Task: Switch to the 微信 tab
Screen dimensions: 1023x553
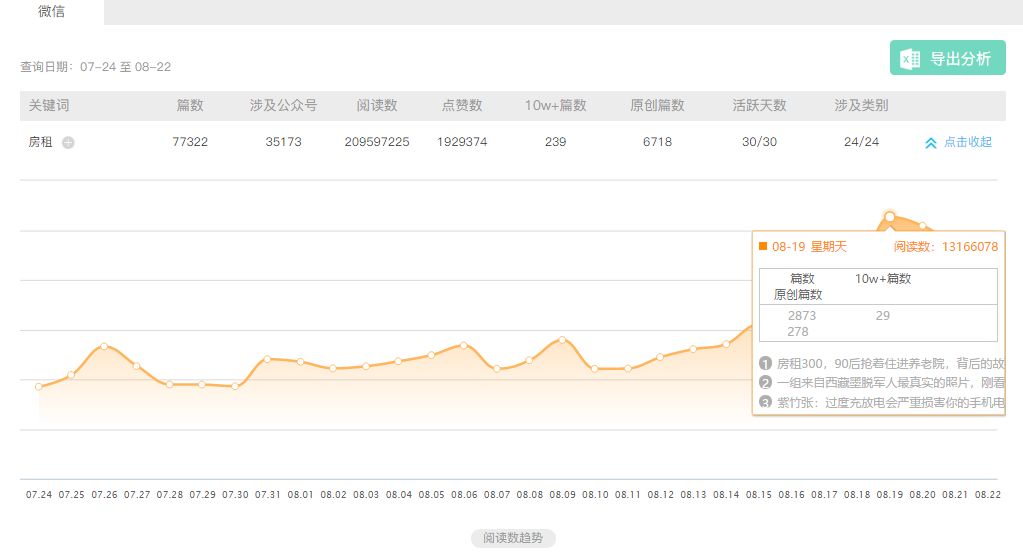Action: (52, 12)
